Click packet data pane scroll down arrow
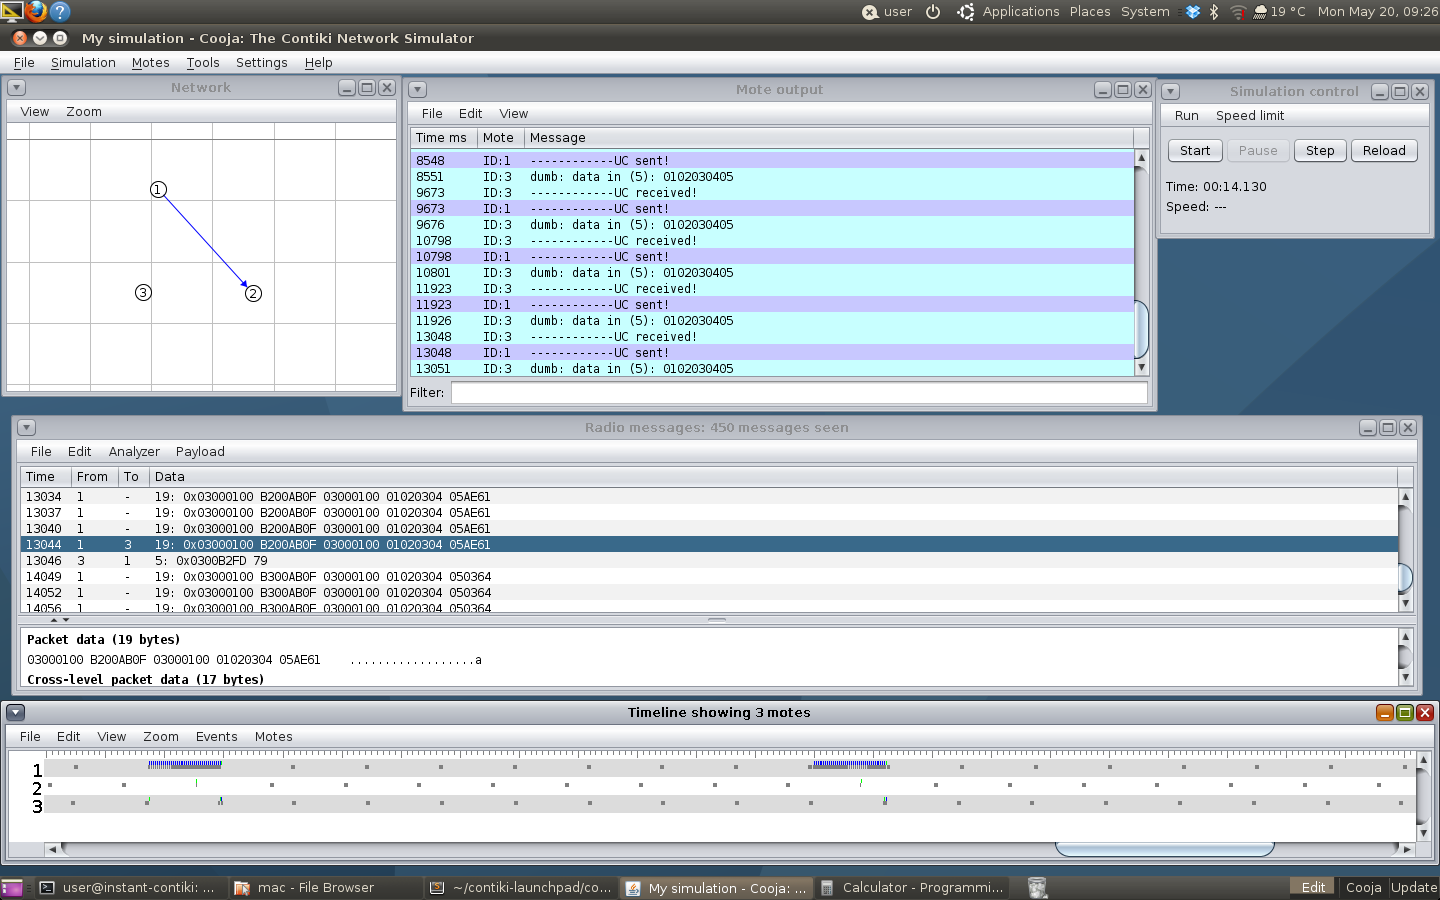The height and width of the screenshot is (900, 1440). [x=1405, y=677]
